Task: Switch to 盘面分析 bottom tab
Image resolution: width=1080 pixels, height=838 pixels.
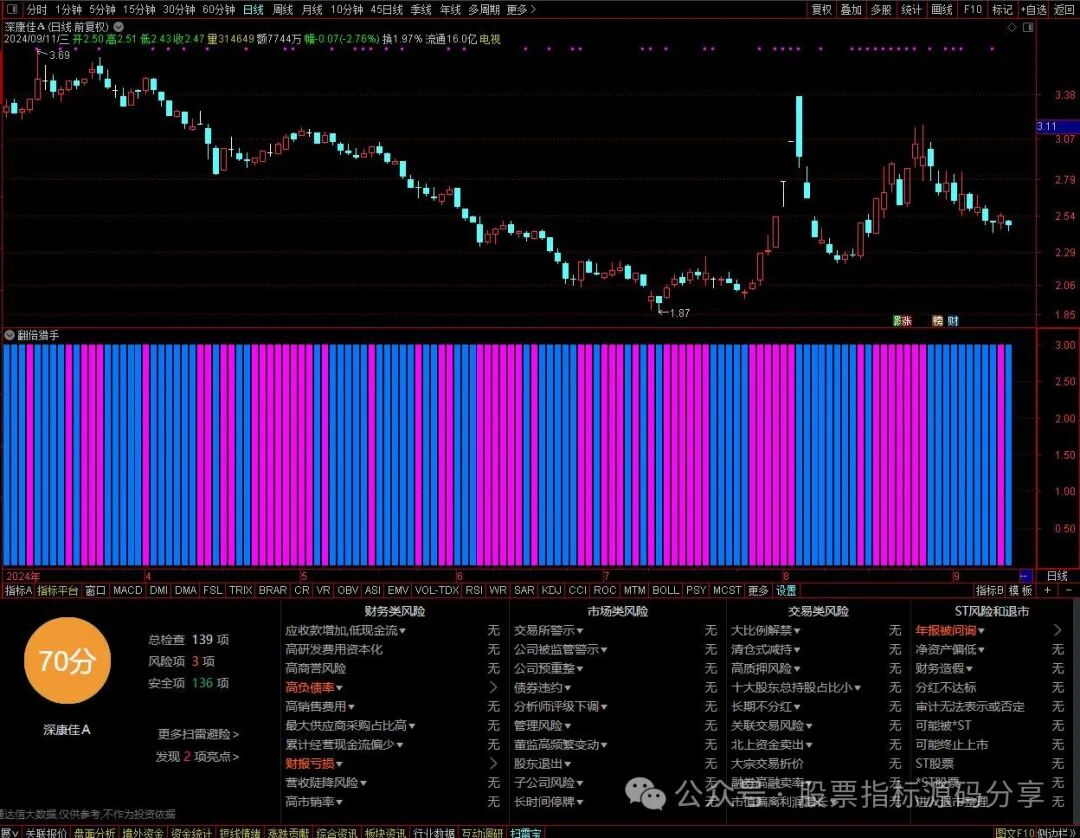Action: [94, 832]
